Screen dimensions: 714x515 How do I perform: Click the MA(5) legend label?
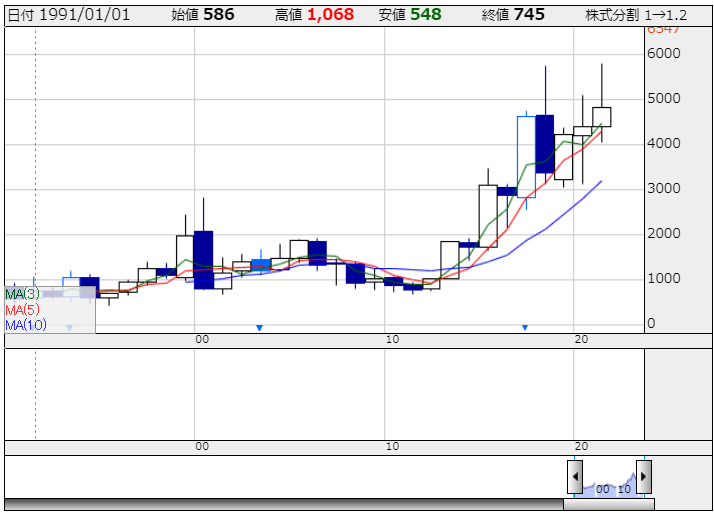click(x=22, y=310)
